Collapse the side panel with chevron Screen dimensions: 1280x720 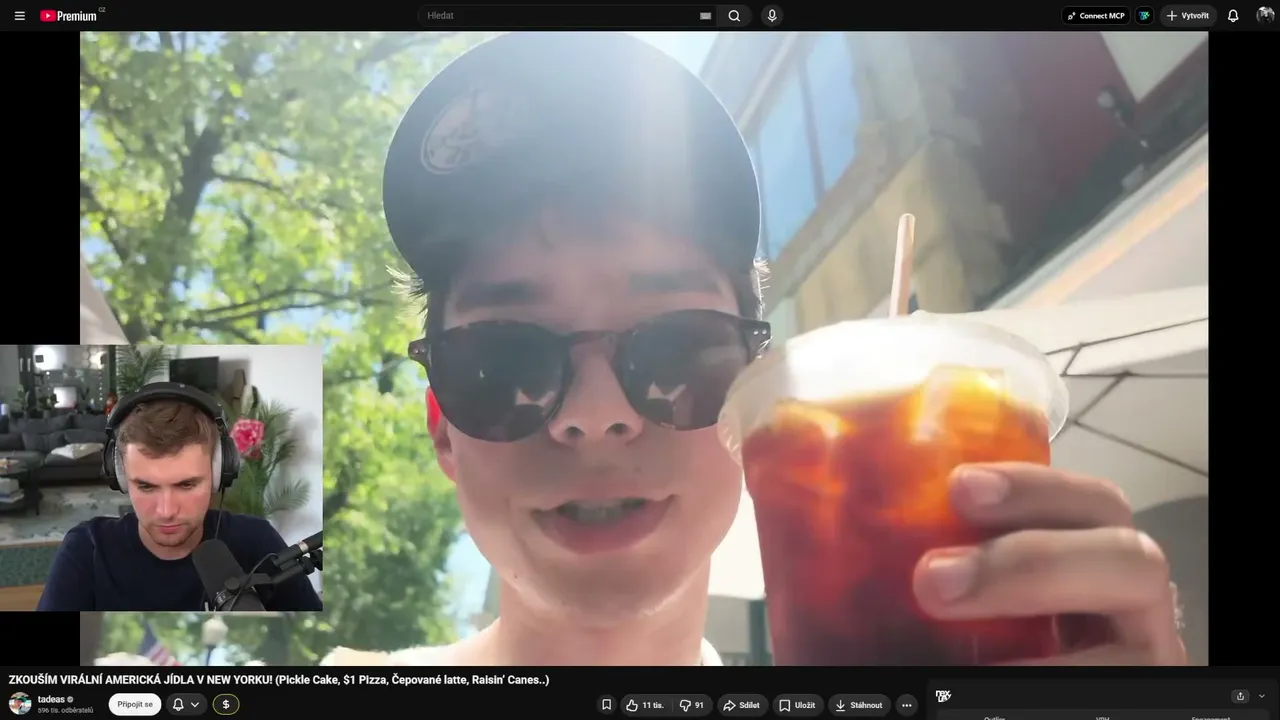click(x=1262, y=696)
